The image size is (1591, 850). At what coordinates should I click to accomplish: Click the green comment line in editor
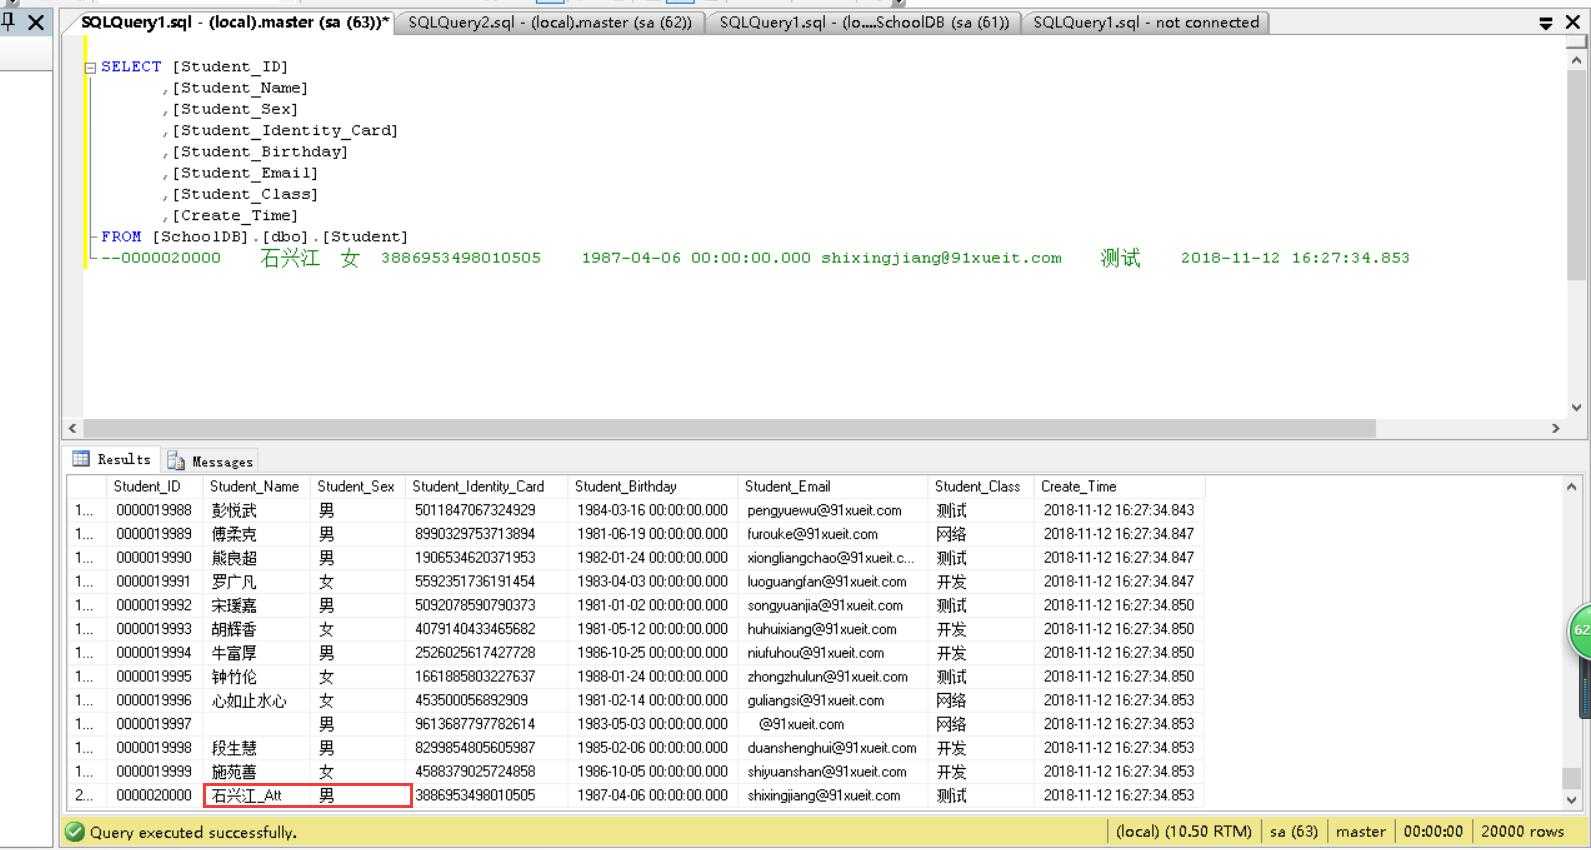[x=755, y=258]
